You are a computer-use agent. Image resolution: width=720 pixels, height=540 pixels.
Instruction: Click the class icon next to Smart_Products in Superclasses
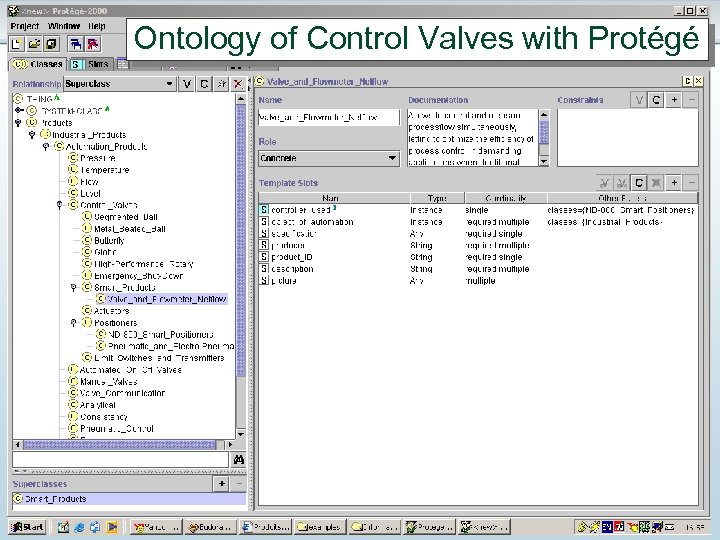(18, 499)
